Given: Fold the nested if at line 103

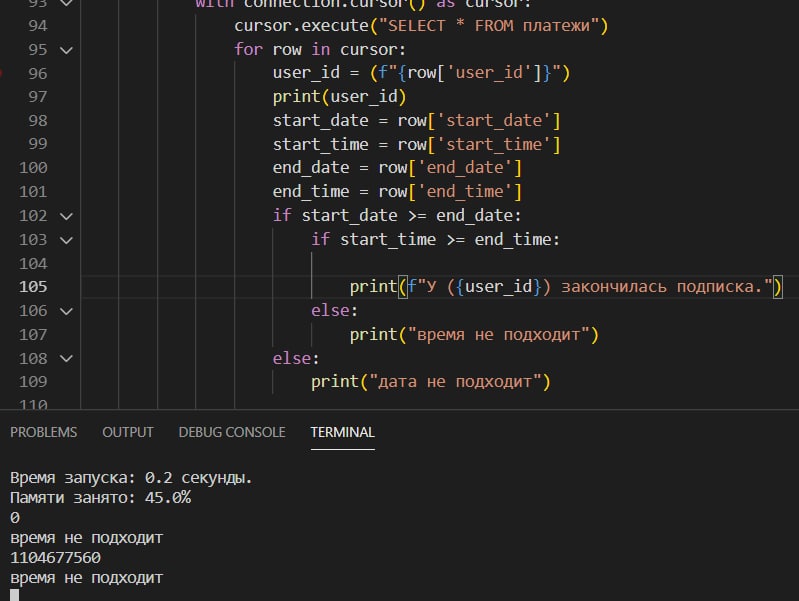Looking at the screenshot, I should pyautogui.click(x=66, y=240).
